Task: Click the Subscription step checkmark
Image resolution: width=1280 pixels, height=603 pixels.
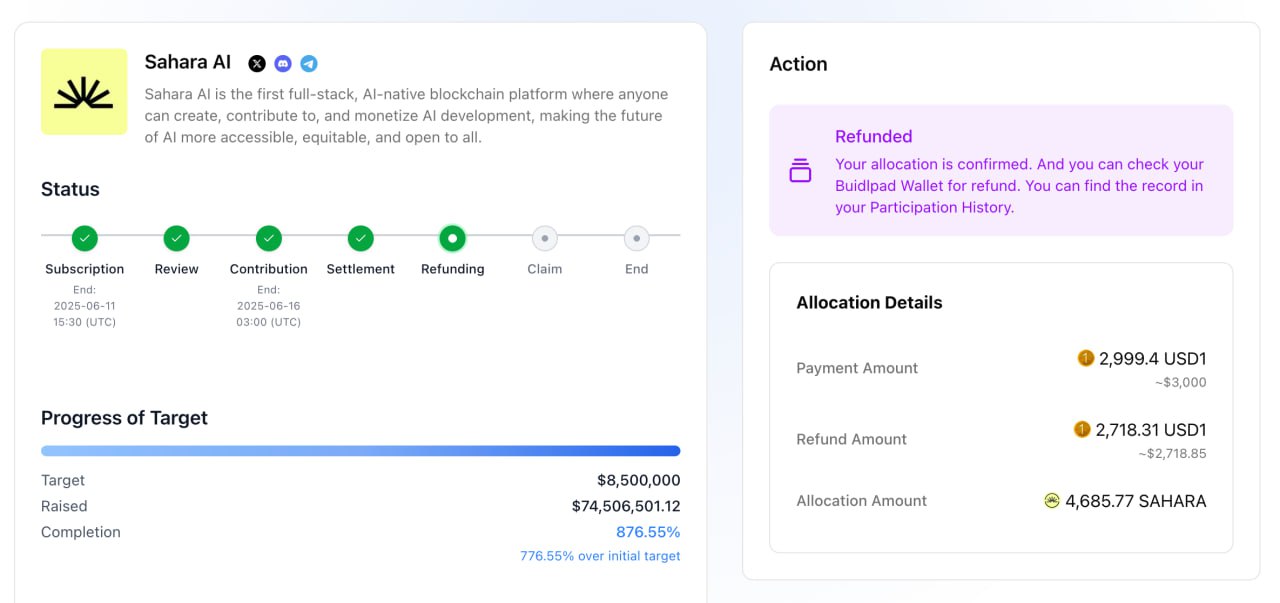Action: coord(85,238)
